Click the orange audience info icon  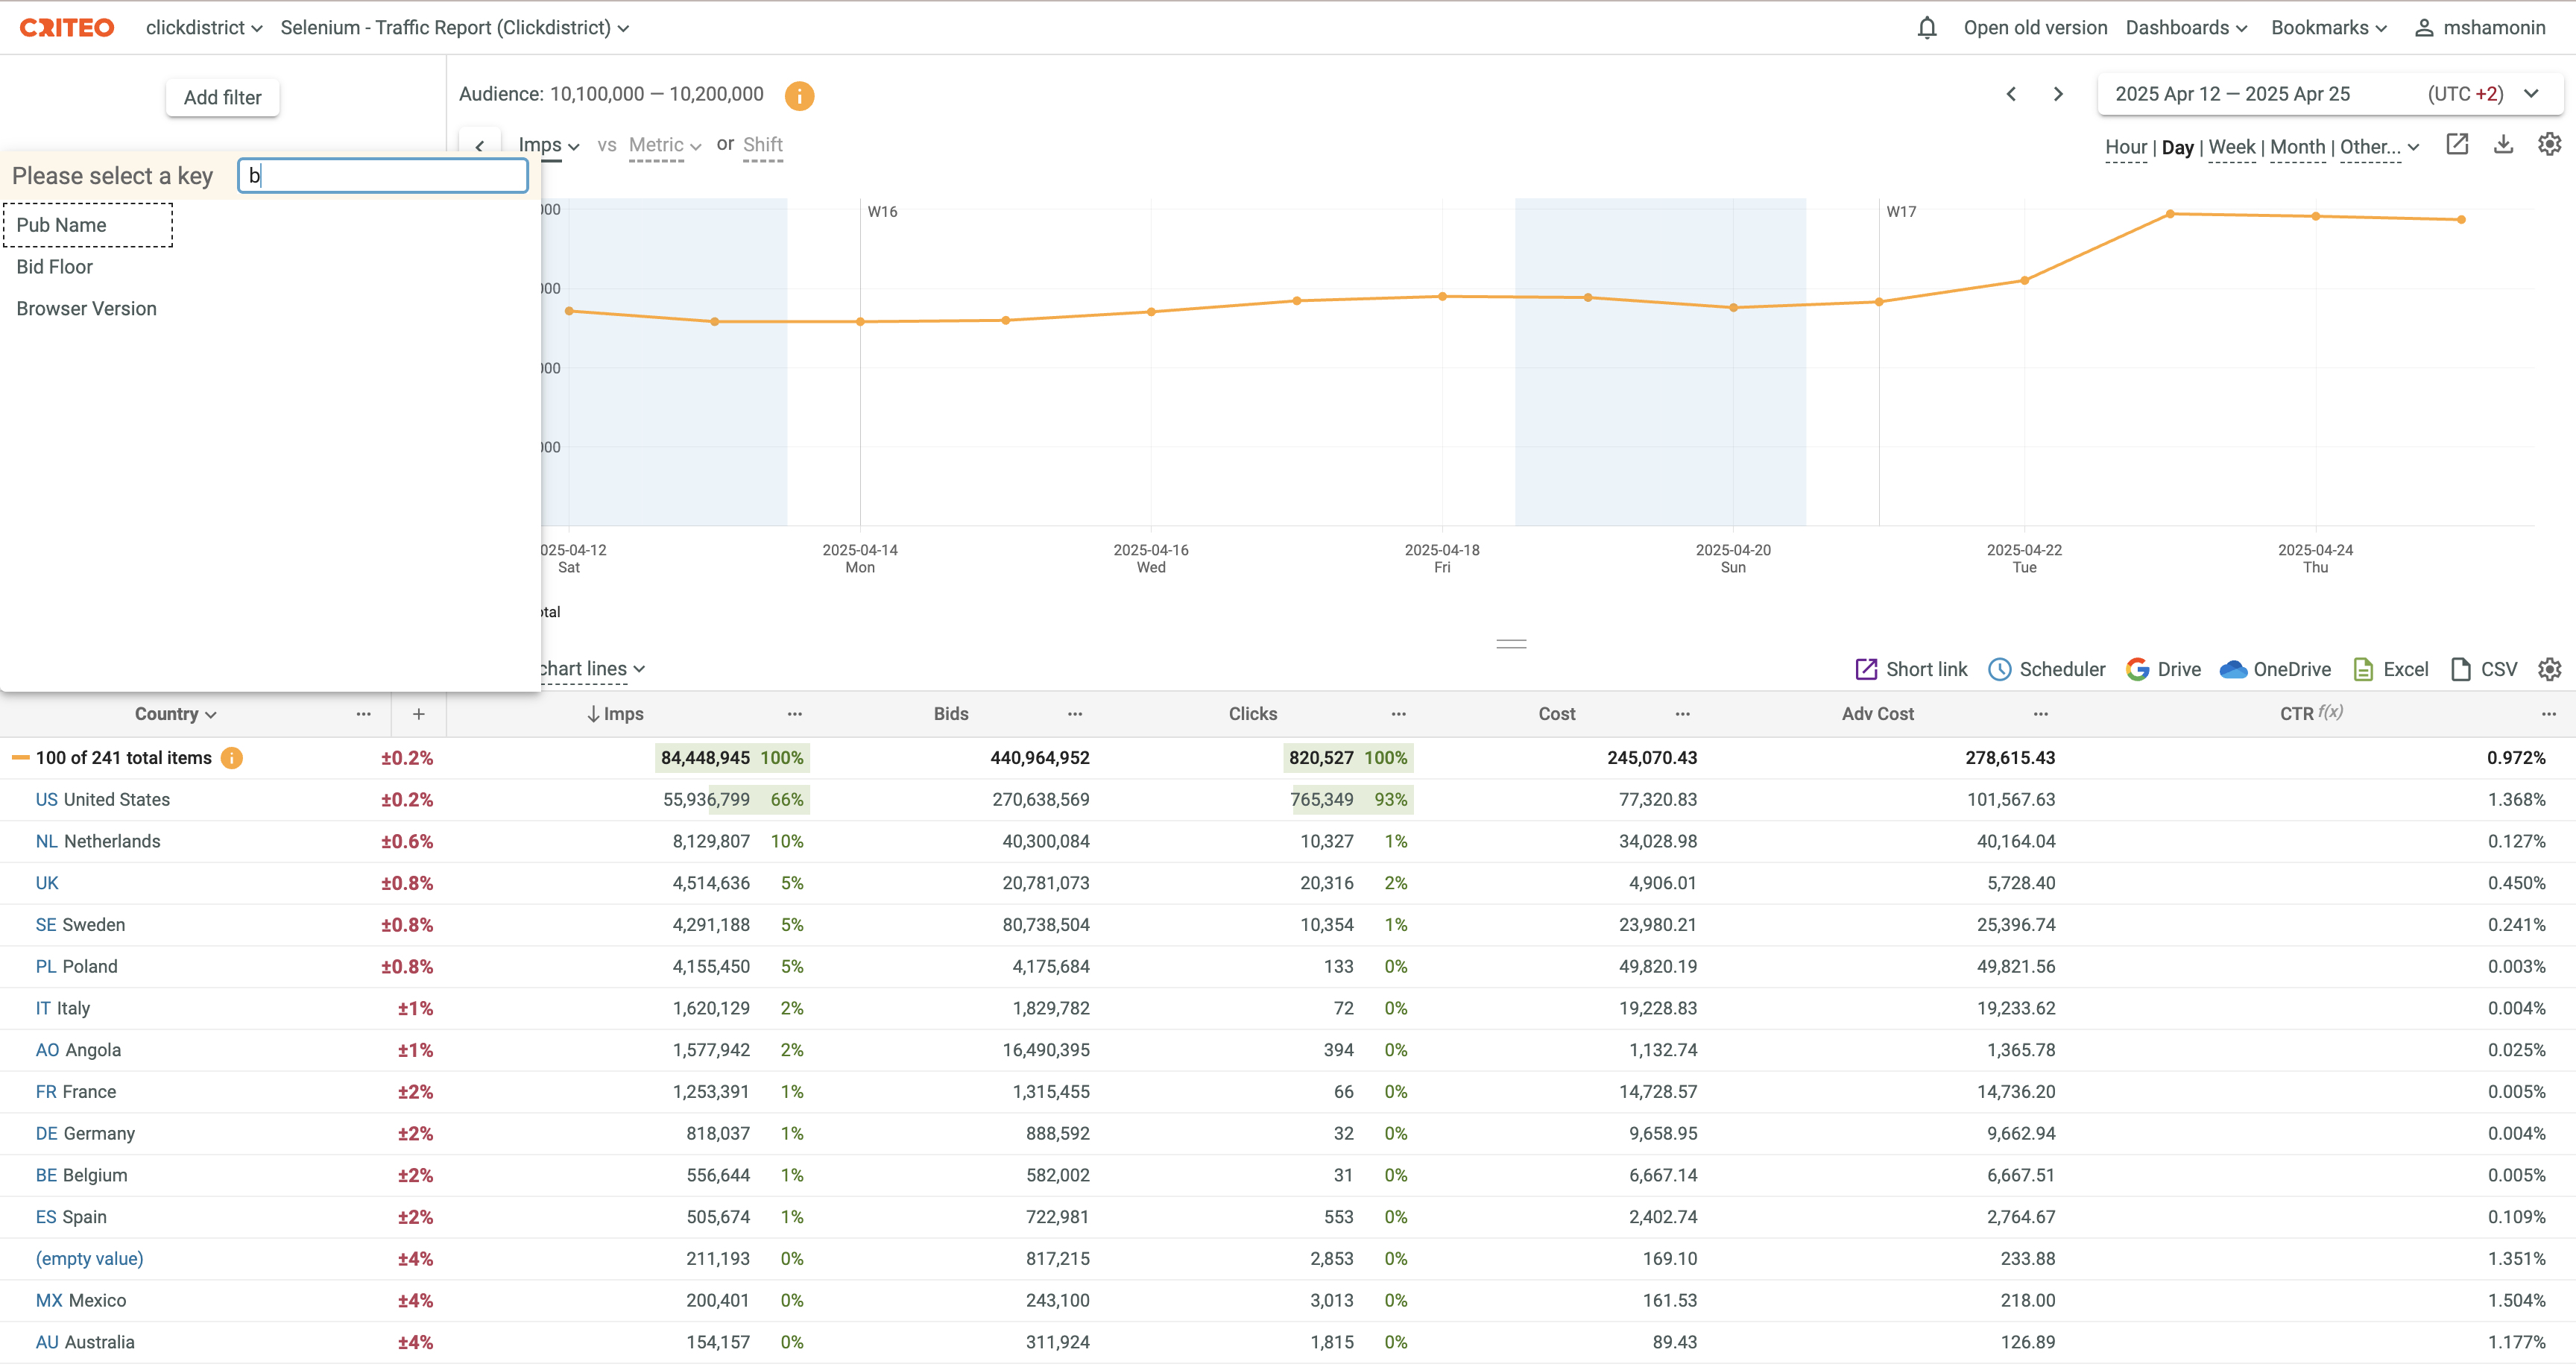(799, 96)
